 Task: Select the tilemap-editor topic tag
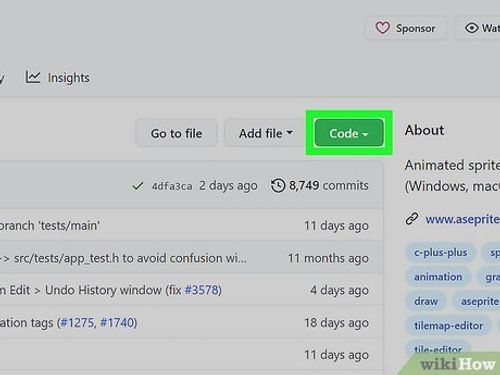pyautogui.click(x=448, y=325)
